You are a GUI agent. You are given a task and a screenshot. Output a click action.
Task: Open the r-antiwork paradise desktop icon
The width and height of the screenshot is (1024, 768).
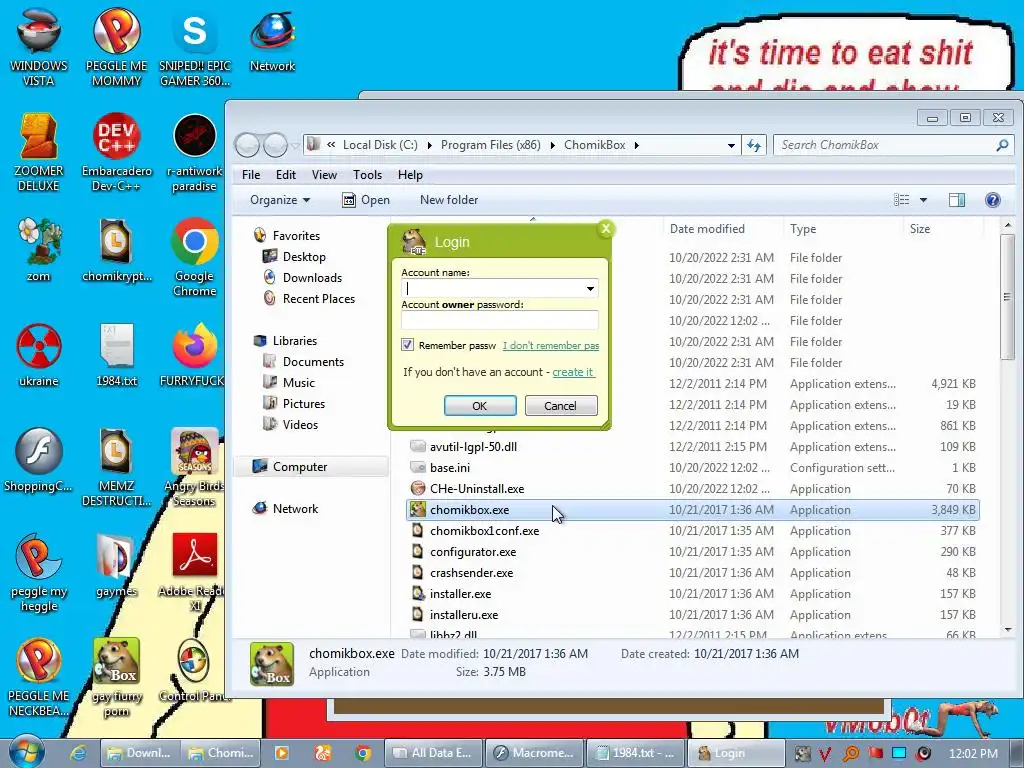(x=195, y=152)
